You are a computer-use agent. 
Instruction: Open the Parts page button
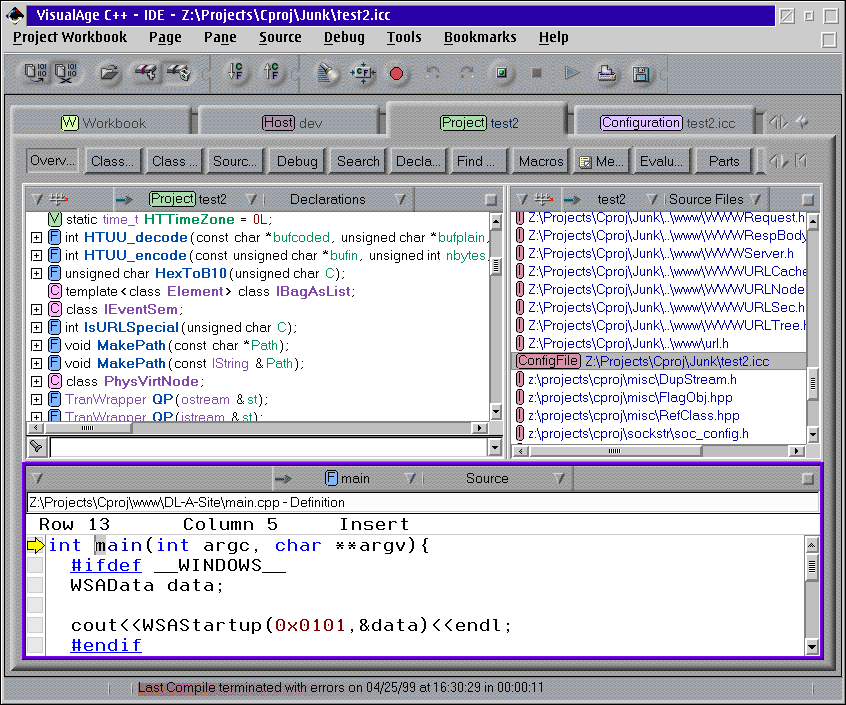pyautogui.click(x=724, y=161)
